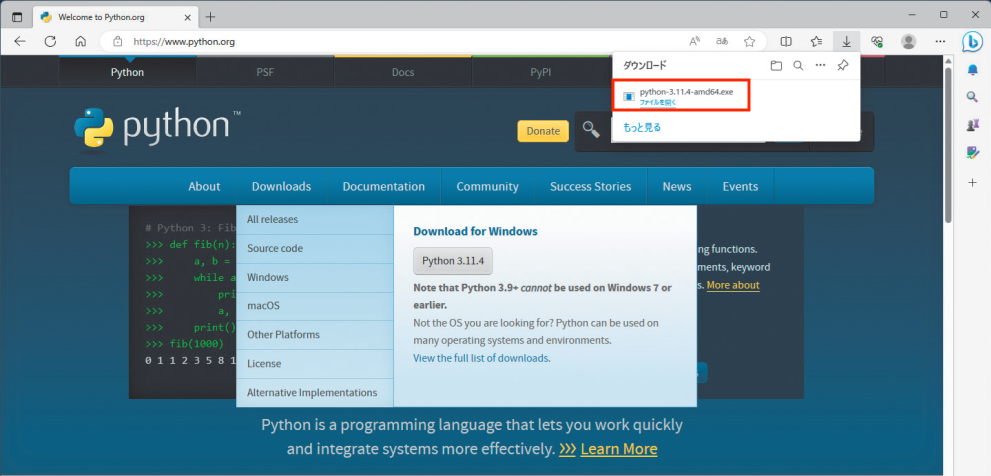Close the Welcome to Python.org tab
Screen dimensions: 991x476
[x=187, y=17]
